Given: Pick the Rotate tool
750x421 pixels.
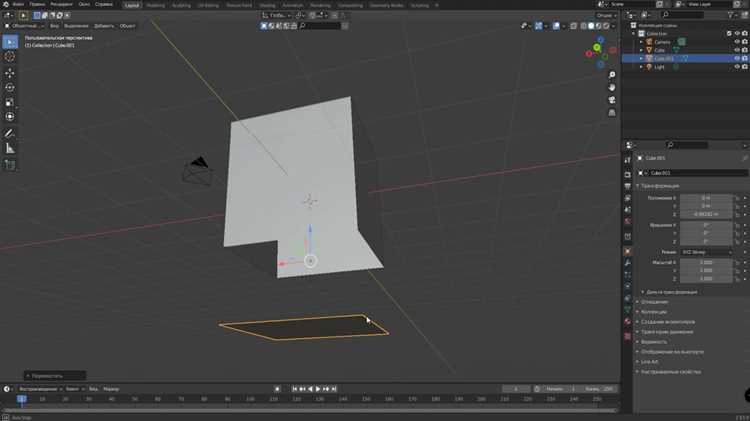Looking at the screenshot, I should (x=10, y=87).
